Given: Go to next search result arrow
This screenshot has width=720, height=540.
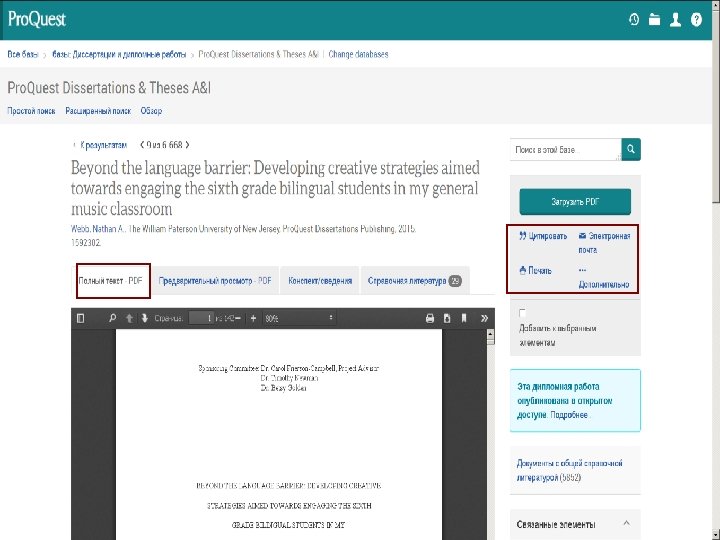Looking at the screenshot, I should tap(187, 145).
